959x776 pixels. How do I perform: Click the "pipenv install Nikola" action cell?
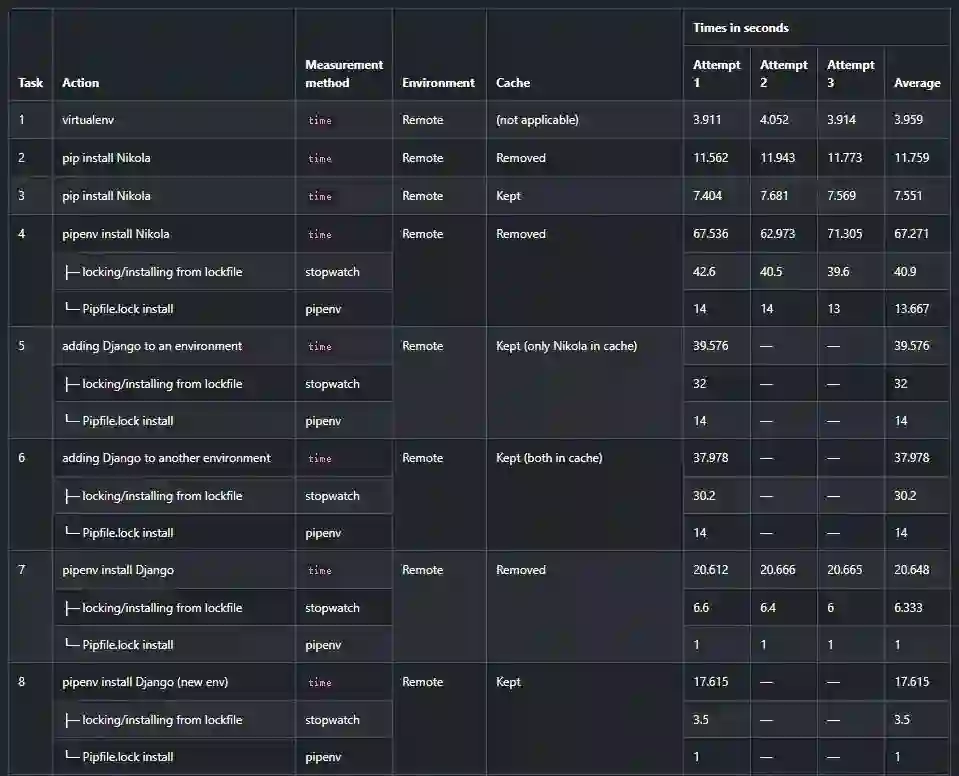[x=115, y=234]
